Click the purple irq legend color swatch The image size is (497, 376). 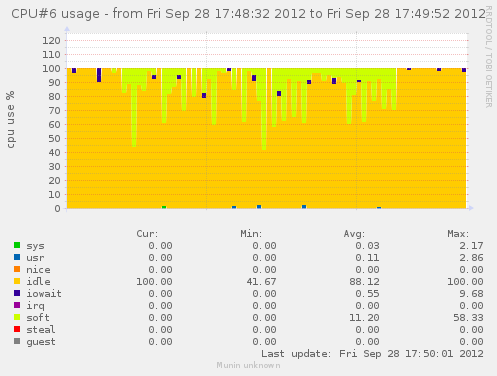coord(17,305)
